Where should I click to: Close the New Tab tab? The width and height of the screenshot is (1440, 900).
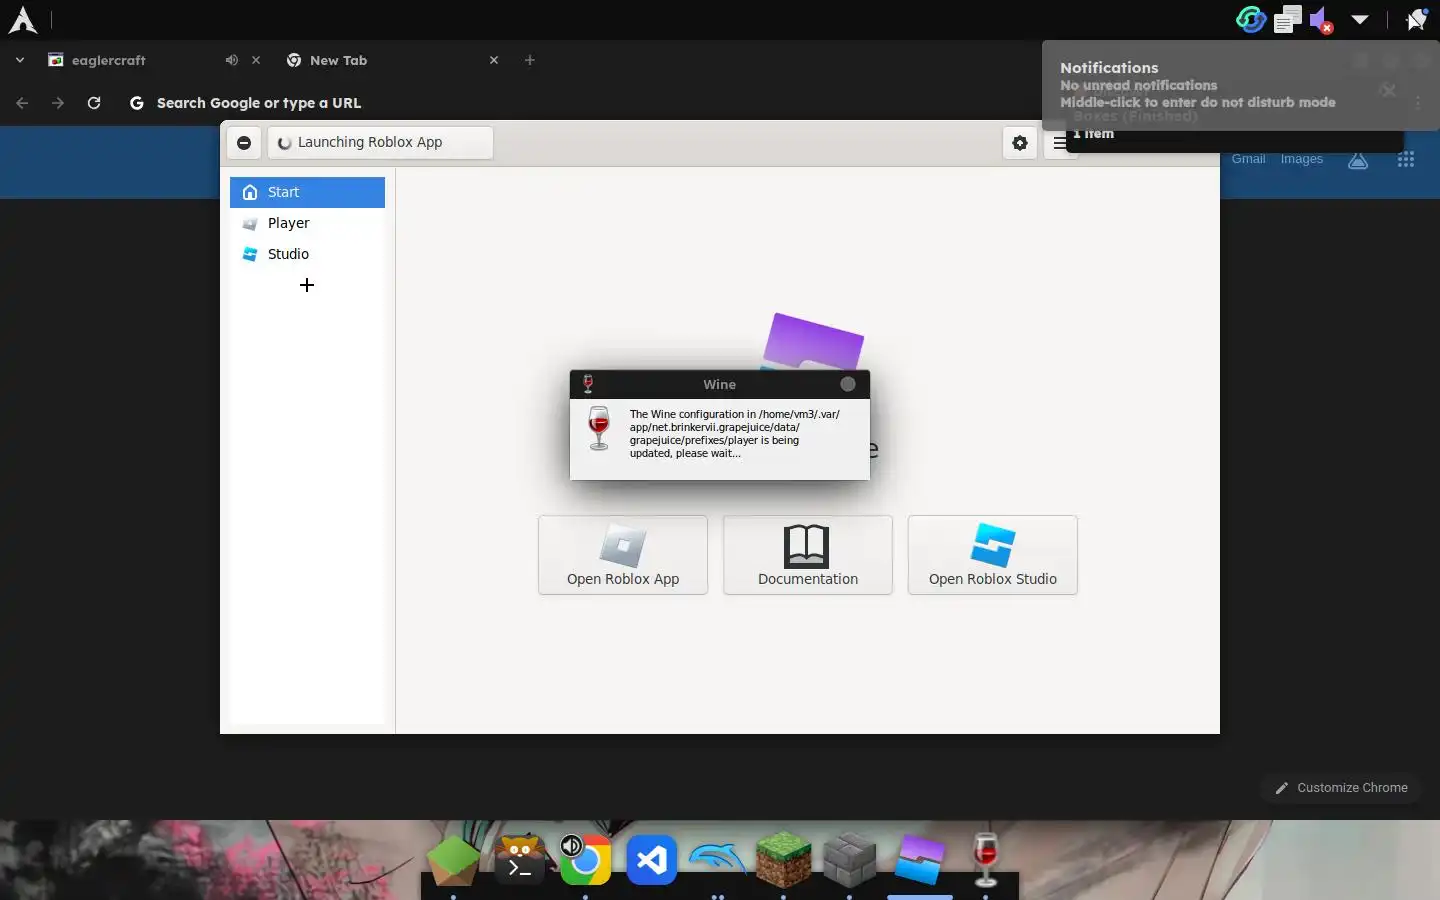coord(494,60)
